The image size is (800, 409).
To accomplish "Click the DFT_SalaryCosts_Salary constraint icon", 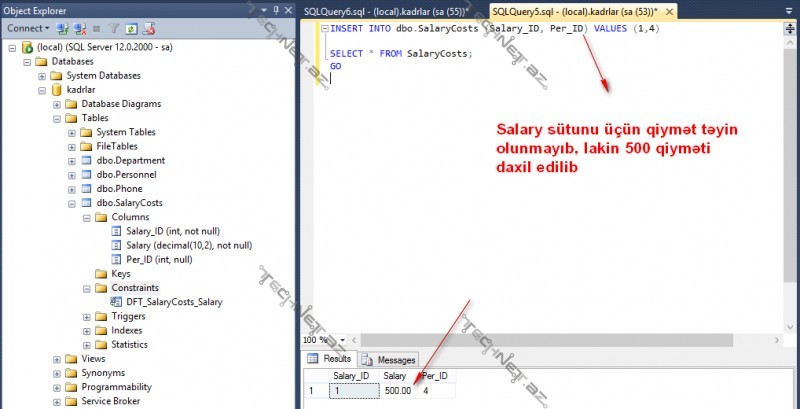I will point(116,302).
